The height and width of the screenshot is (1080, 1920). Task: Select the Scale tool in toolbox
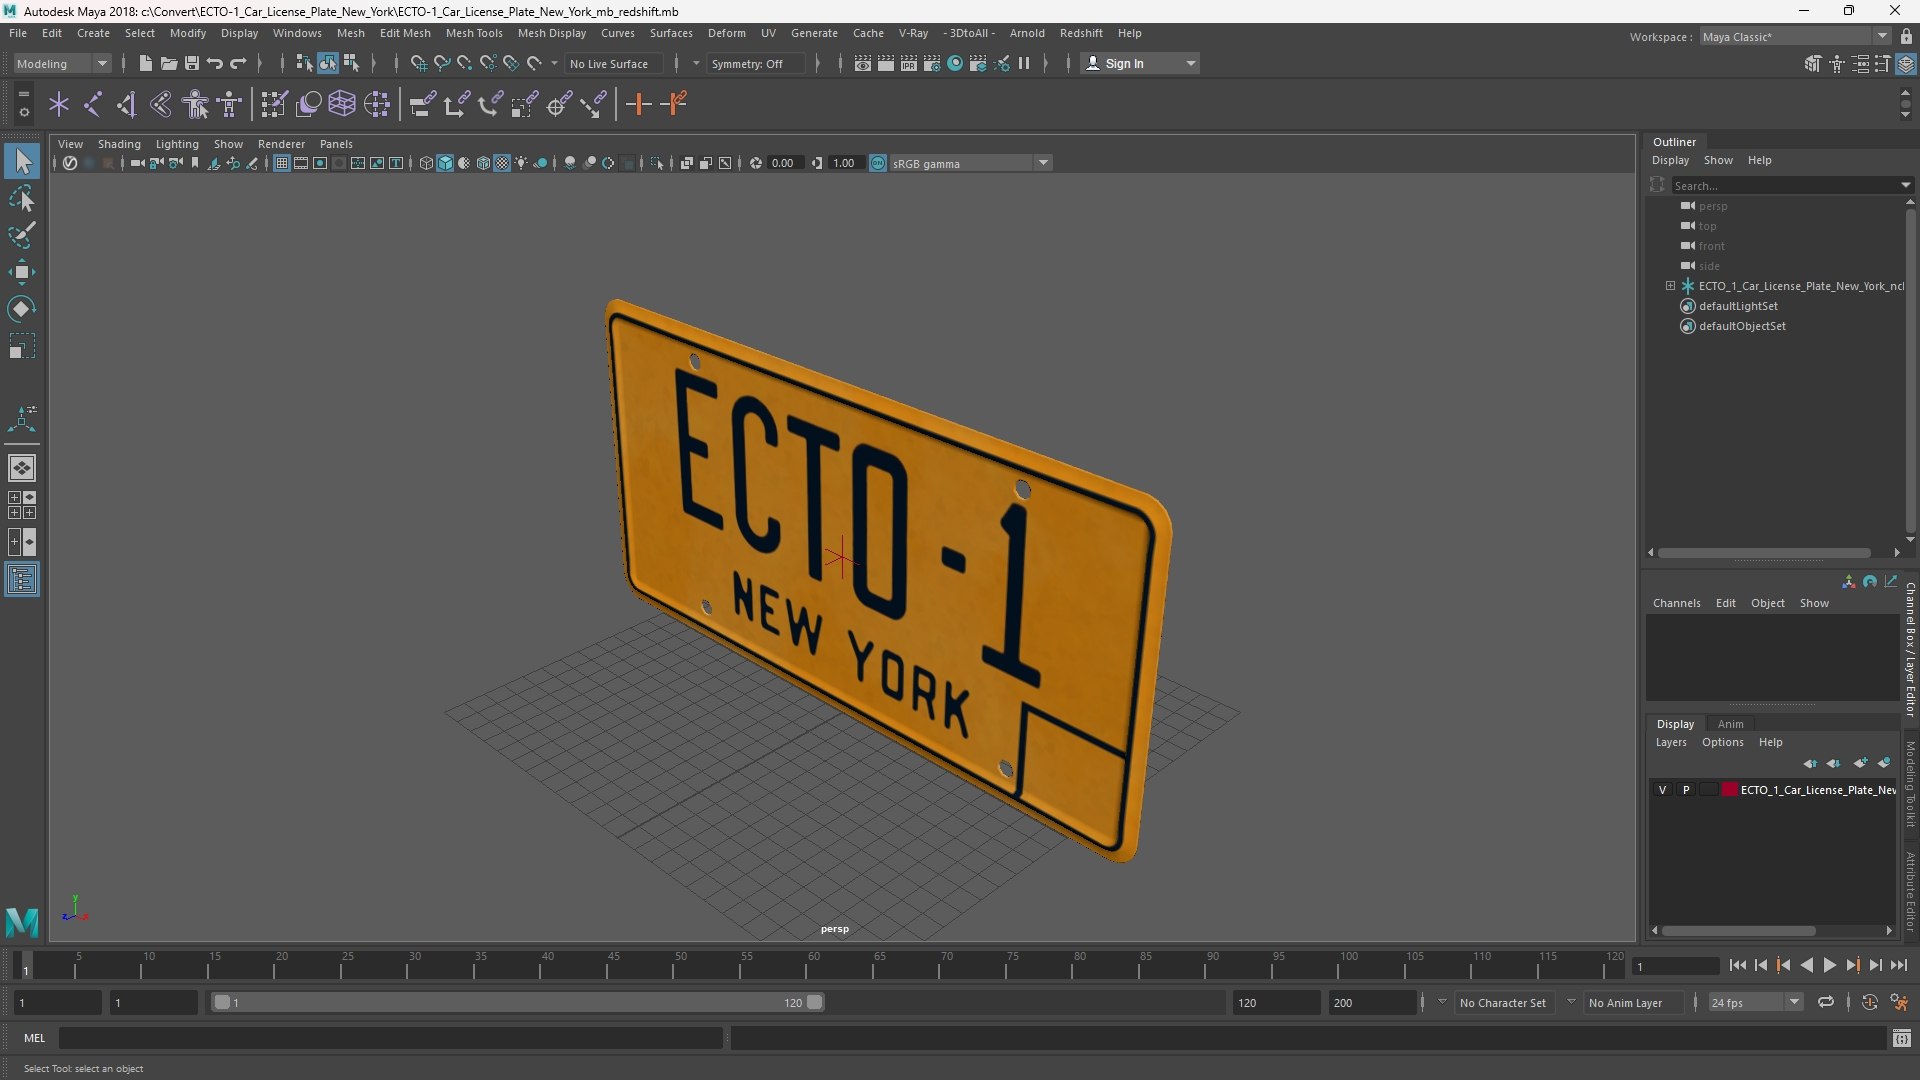click(22, 346)
